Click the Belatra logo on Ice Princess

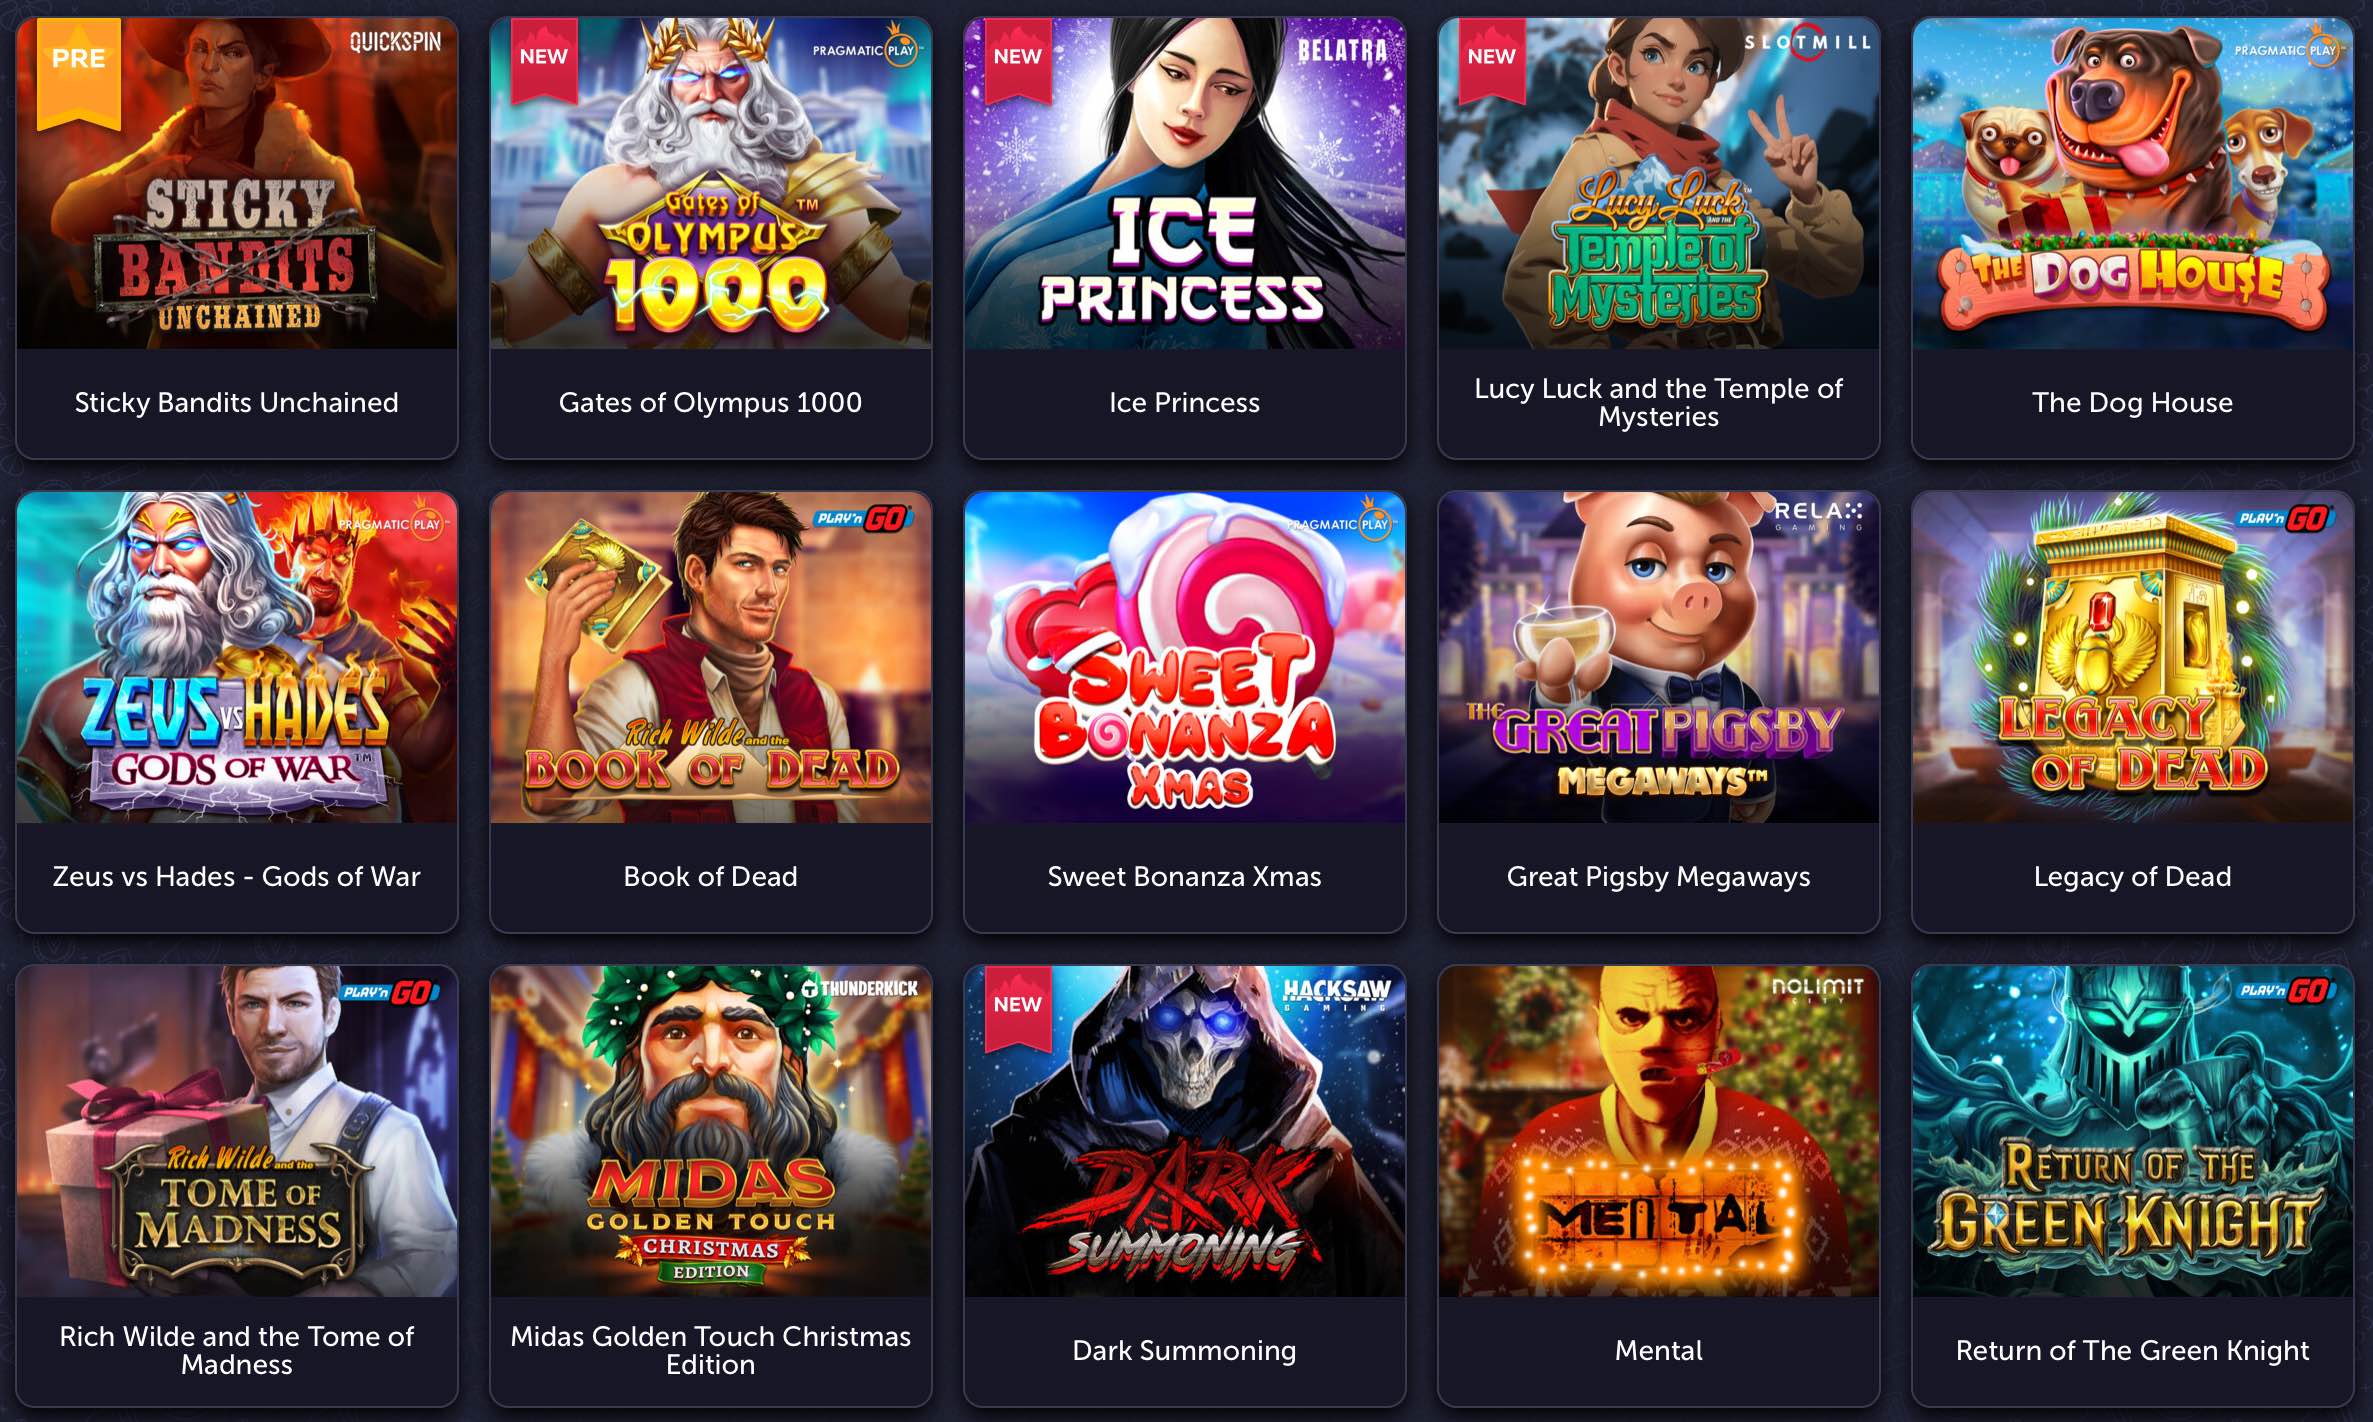click(1342, 51)
